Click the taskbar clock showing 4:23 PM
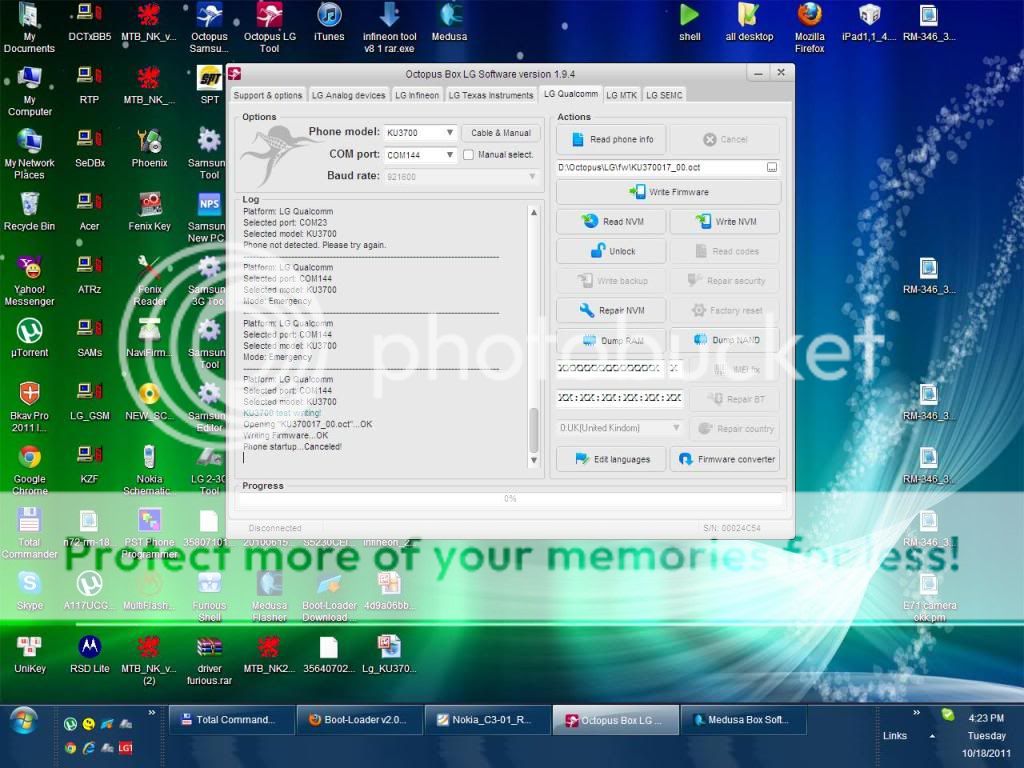1024x768 pixels. 985,718
